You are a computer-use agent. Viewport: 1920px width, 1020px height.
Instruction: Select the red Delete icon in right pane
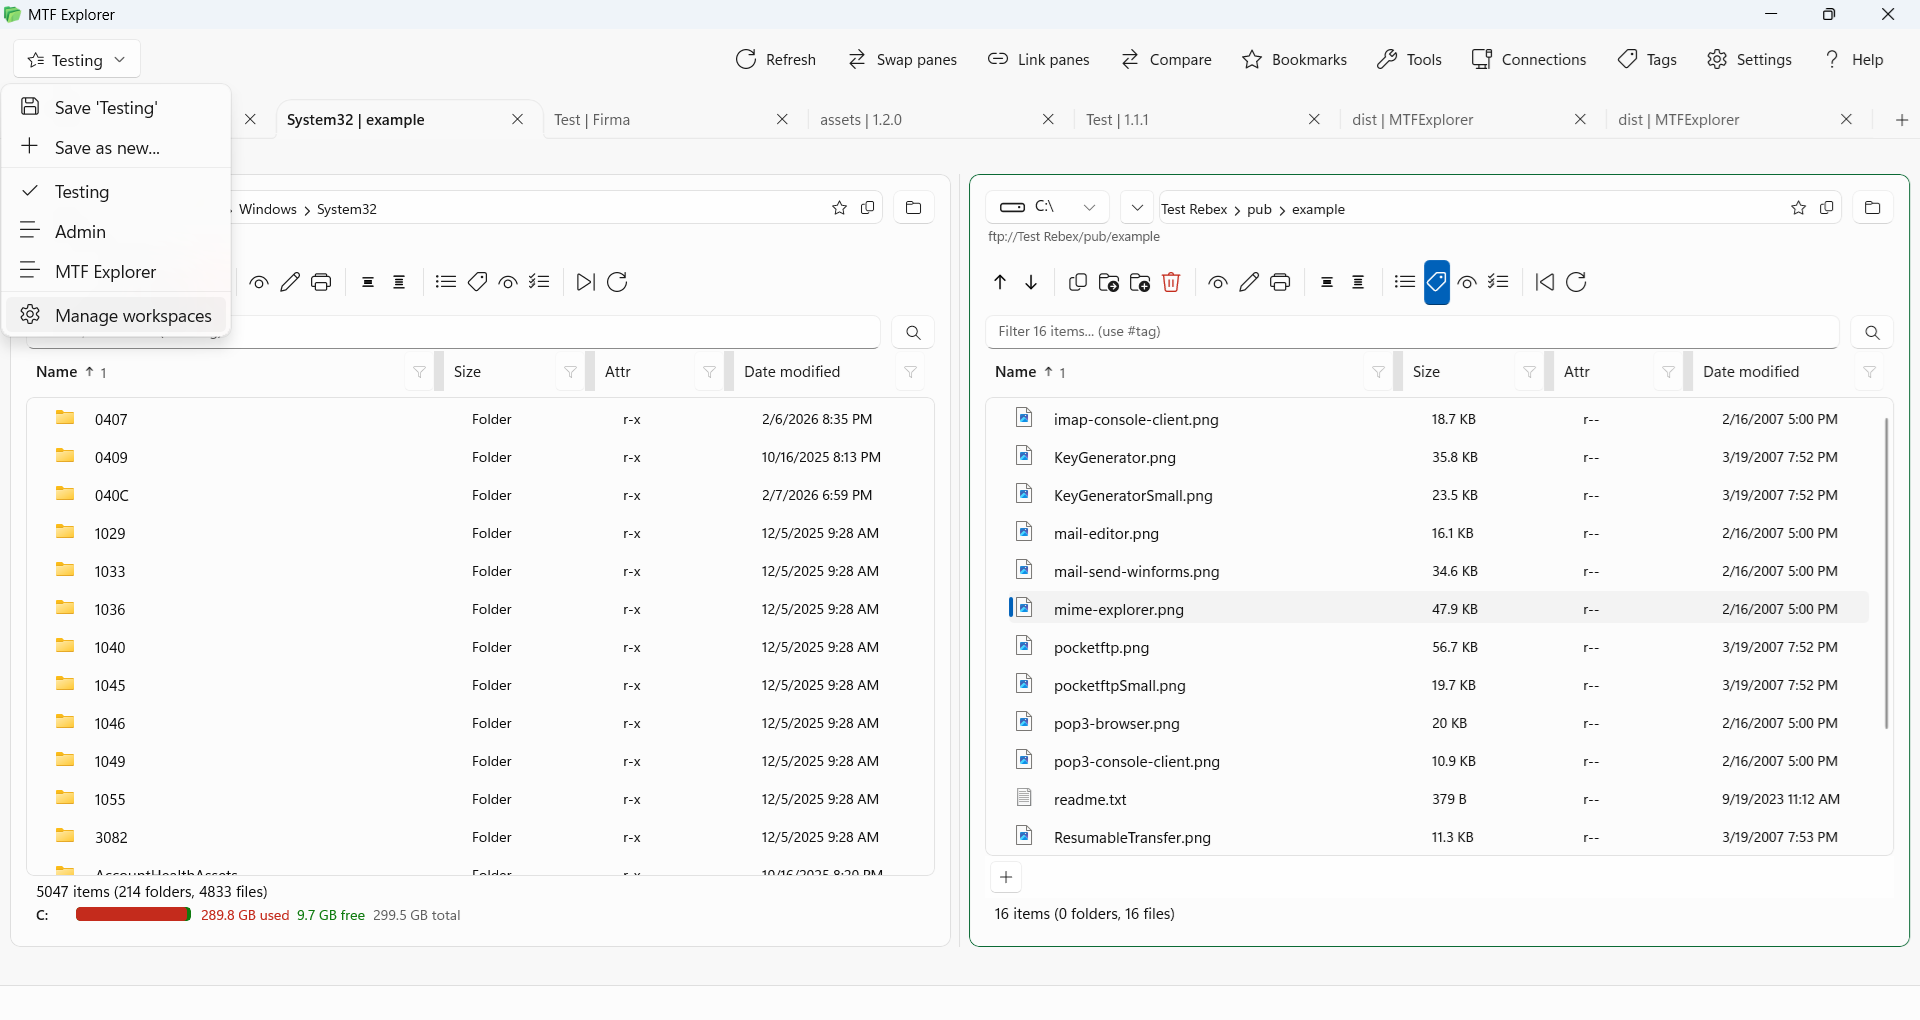coord(1171,283)
